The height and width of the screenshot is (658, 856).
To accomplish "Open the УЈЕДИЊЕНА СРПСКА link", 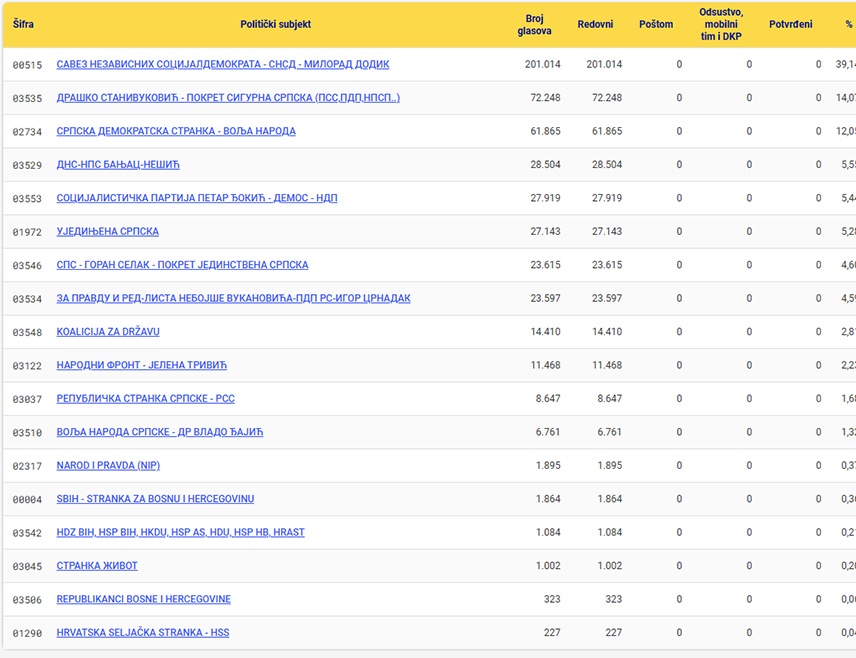I will [108, 232].
